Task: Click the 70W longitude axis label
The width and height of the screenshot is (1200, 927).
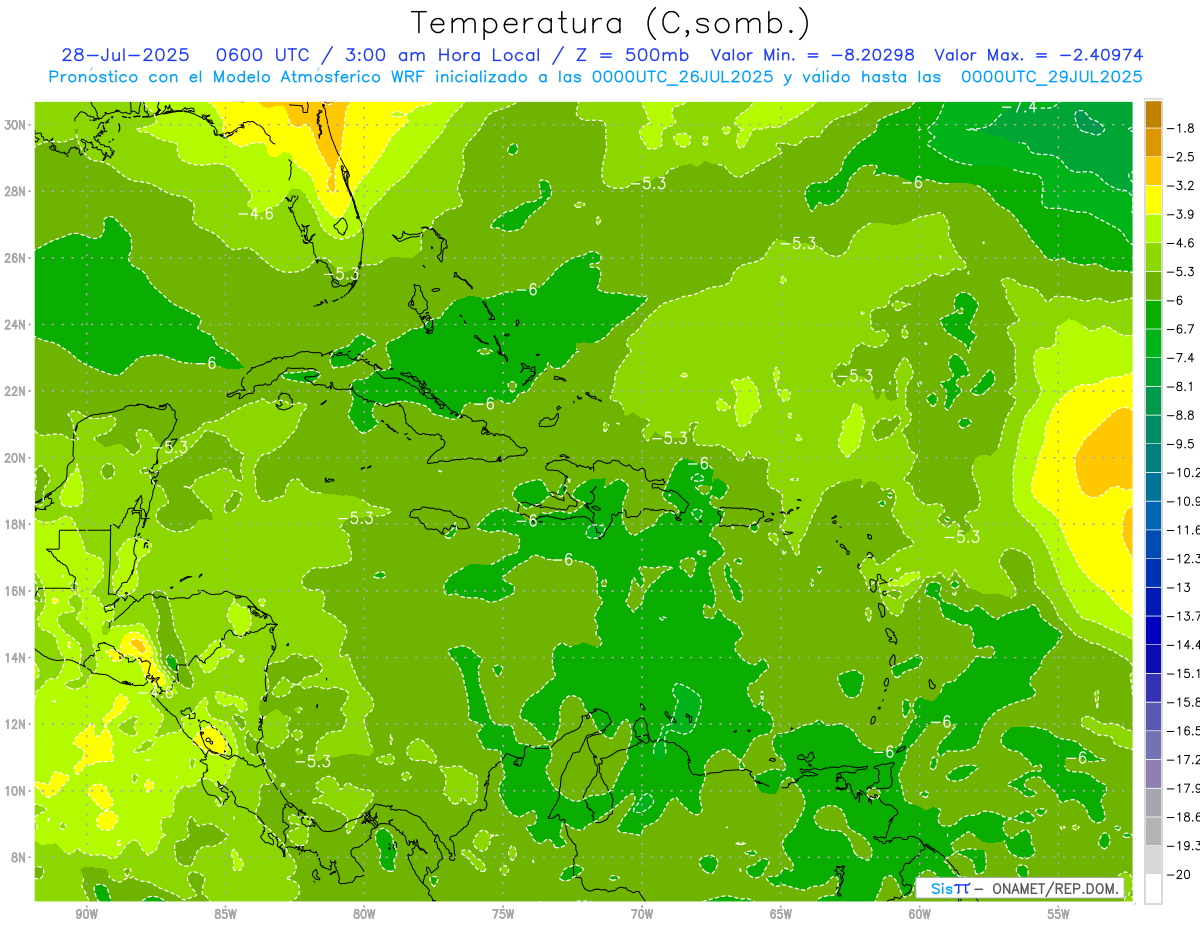Action: 642,913
